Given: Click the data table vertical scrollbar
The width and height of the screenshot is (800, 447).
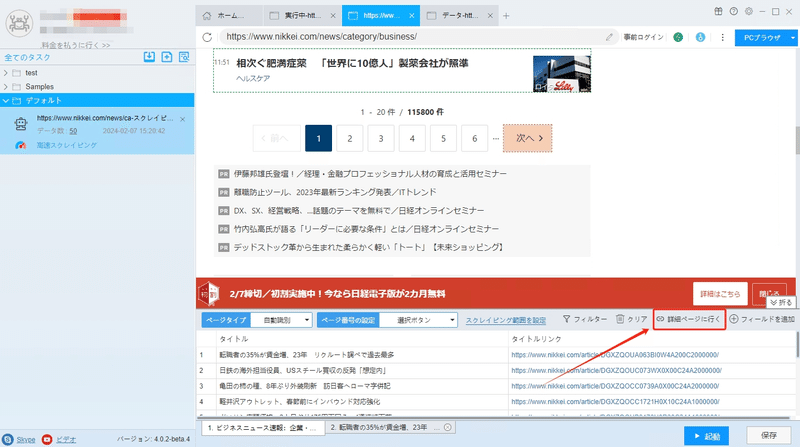Looking at the screenshot, I should (797, 344).
